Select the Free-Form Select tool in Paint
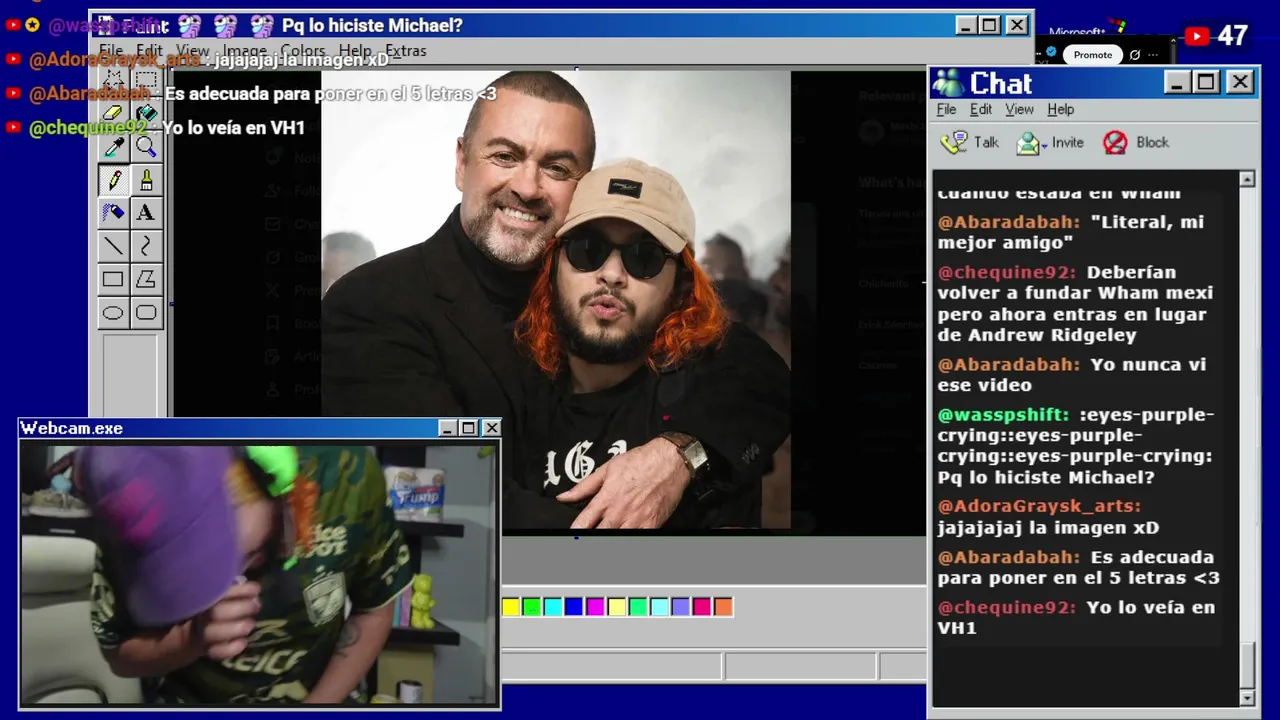The image size is (1280, 720). click(x=113, y=80)
